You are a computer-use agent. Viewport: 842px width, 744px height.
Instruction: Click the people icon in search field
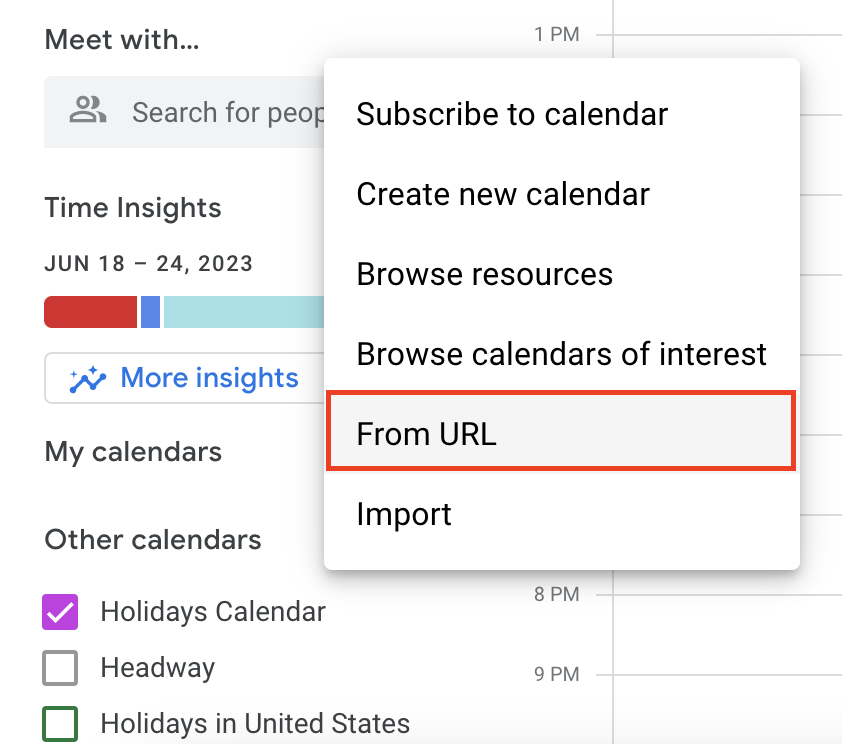(x=88, y=111)
